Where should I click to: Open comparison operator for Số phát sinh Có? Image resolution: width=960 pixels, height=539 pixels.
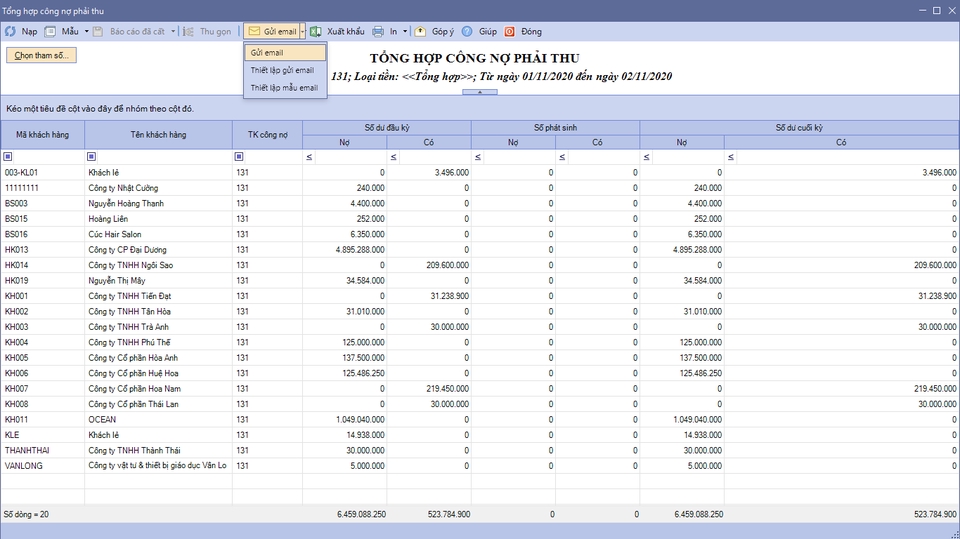click(563, 157)
